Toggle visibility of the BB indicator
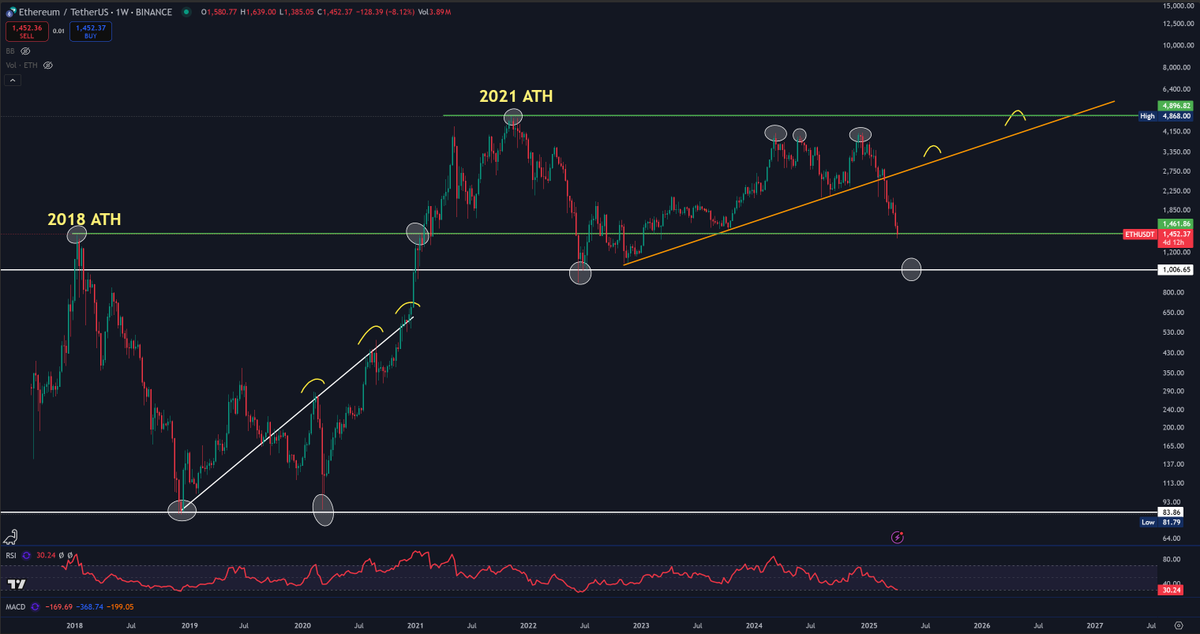 (x=26, y=50)
